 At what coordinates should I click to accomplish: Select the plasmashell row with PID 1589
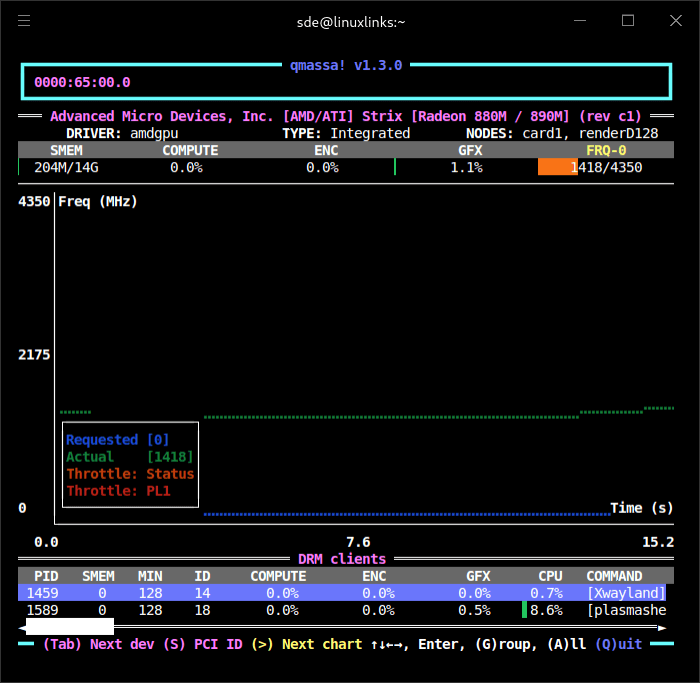click(x=342, y=610)
